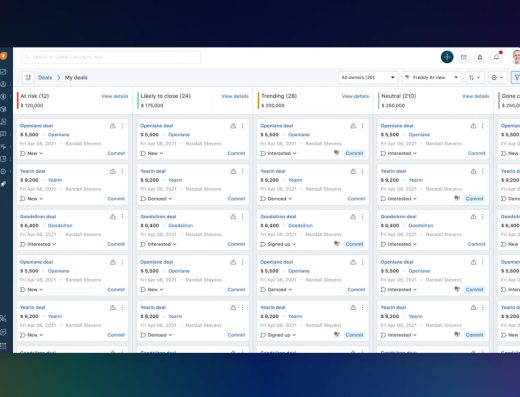Click Freddy icon on Trending Yearin Signed up deal
Viewport: 520px width, 397px height.
tap(337, 335)
